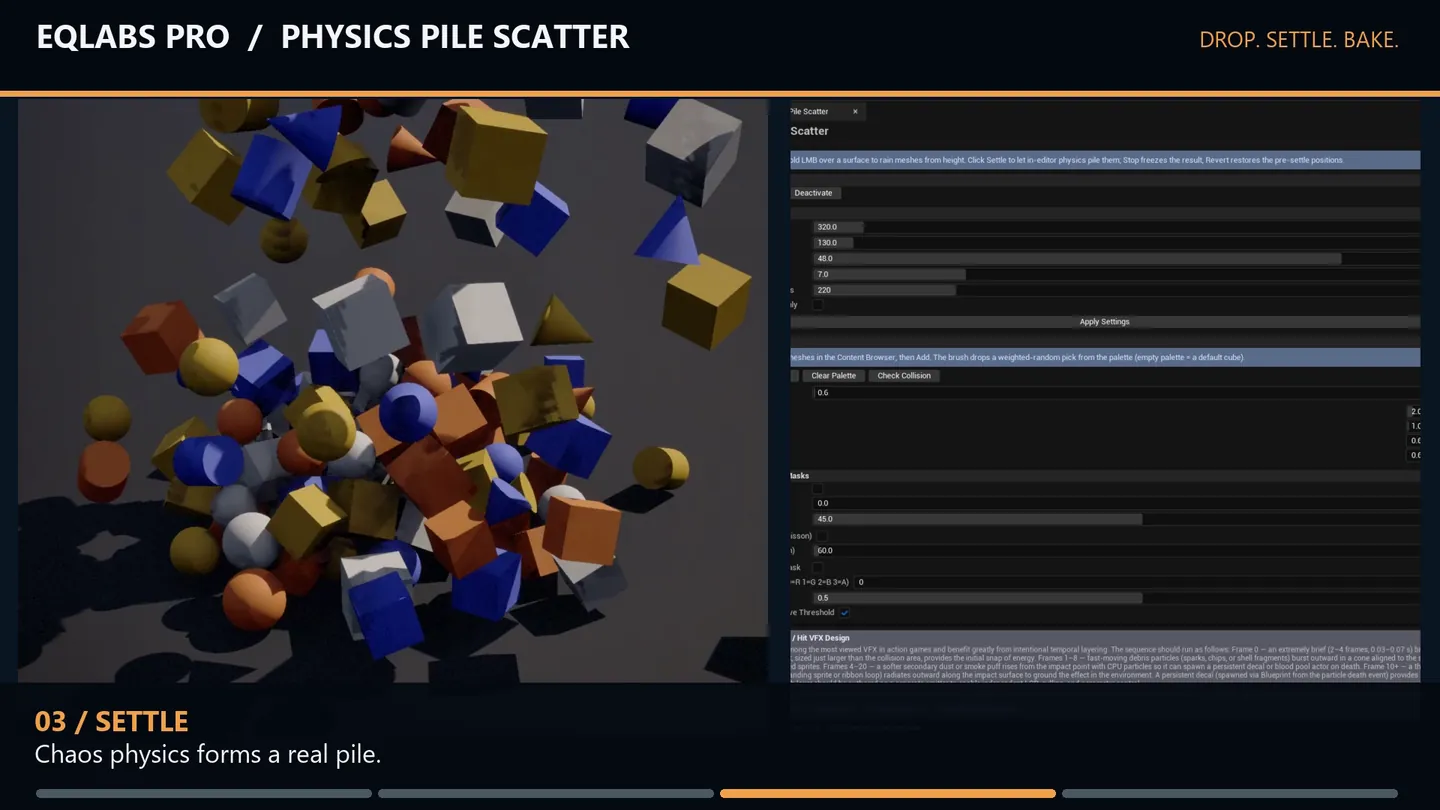The height and width of the screenshot is (810, 1440).
Task: Click the DROP. SETTLE. BAKE. tagline
Action: pos(1298,40)
